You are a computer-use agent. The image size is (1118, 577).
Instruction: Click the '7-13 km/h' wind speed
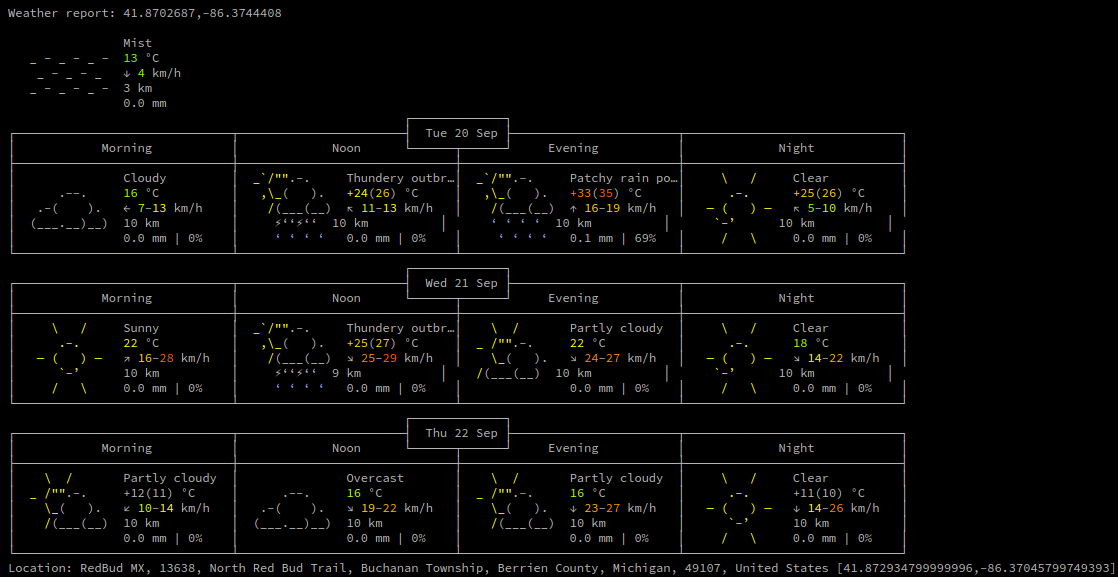pos(170,208)
